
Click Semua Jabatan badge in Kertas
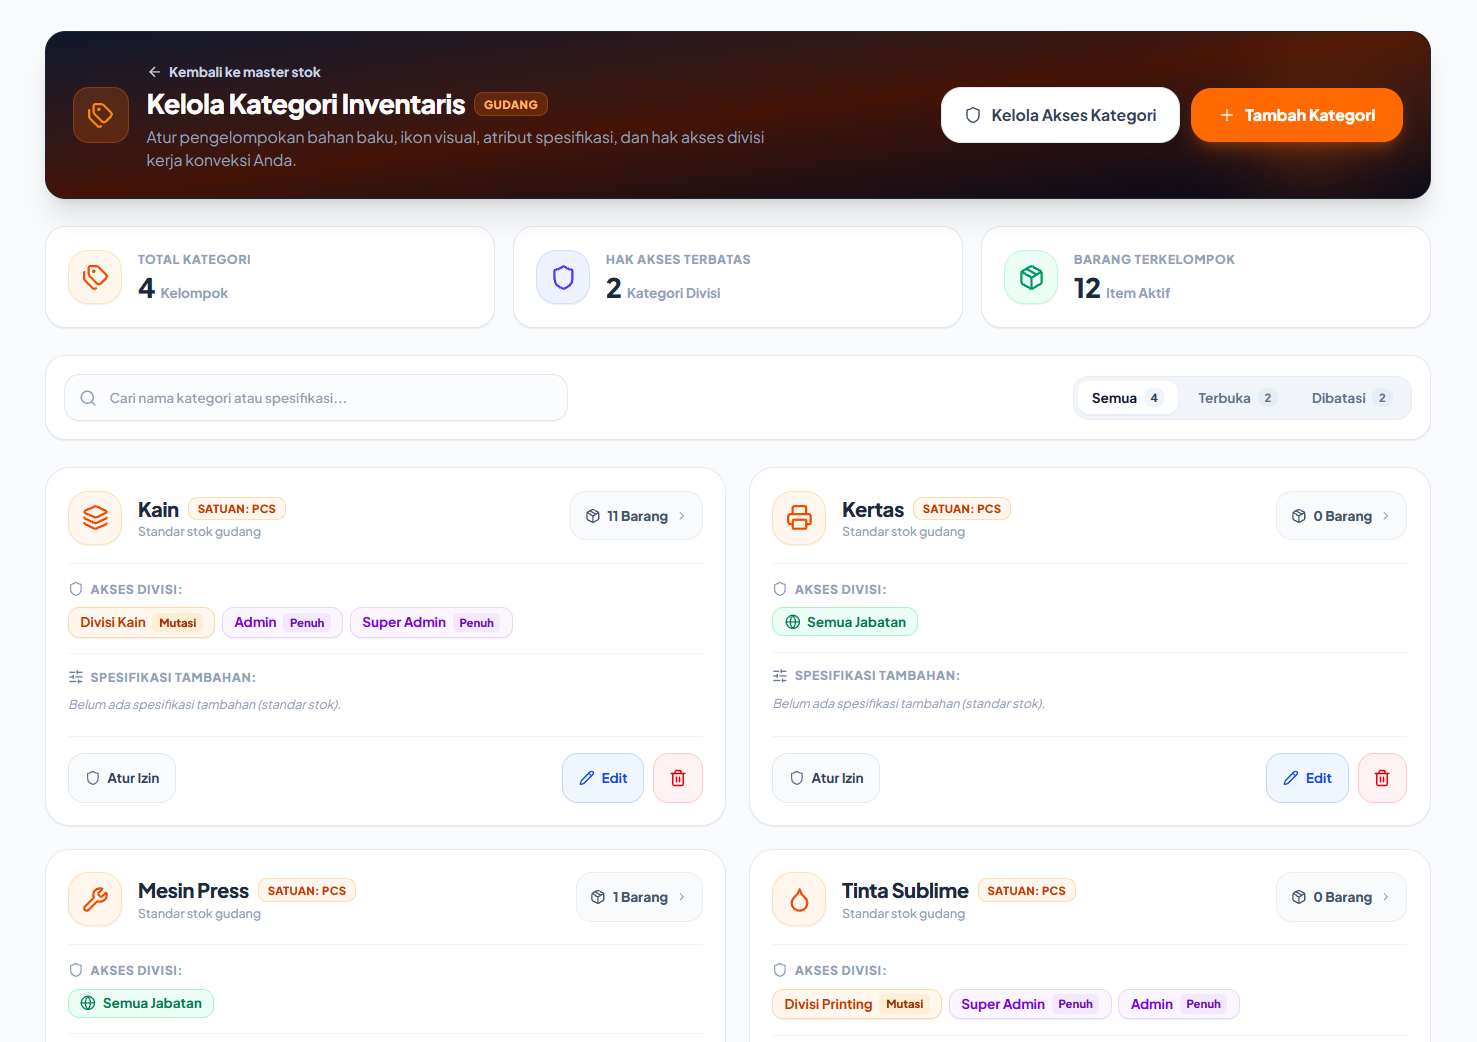845,622
